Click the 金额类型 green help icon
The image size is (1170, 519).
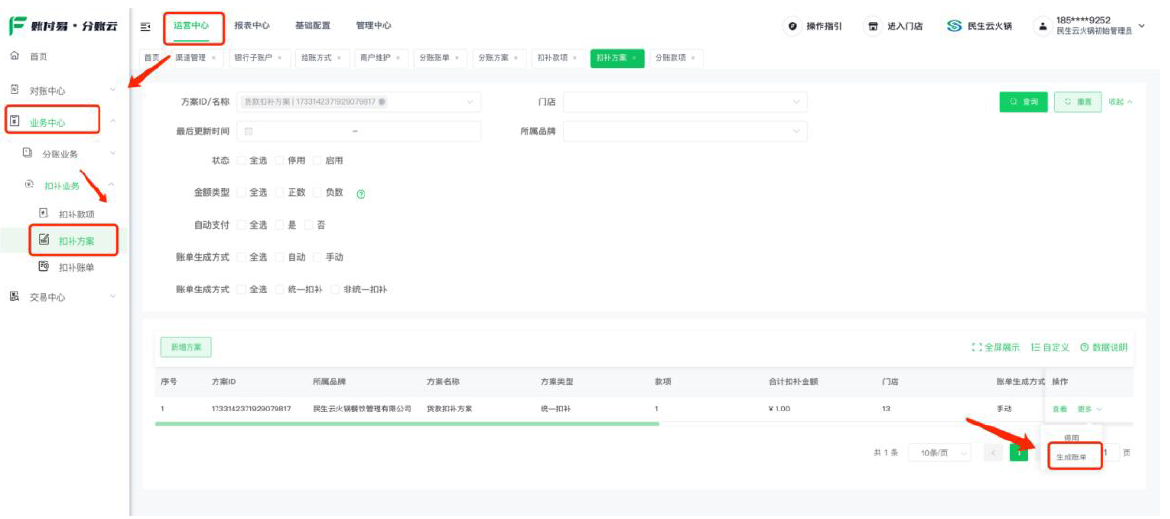(x=360, y=193)
